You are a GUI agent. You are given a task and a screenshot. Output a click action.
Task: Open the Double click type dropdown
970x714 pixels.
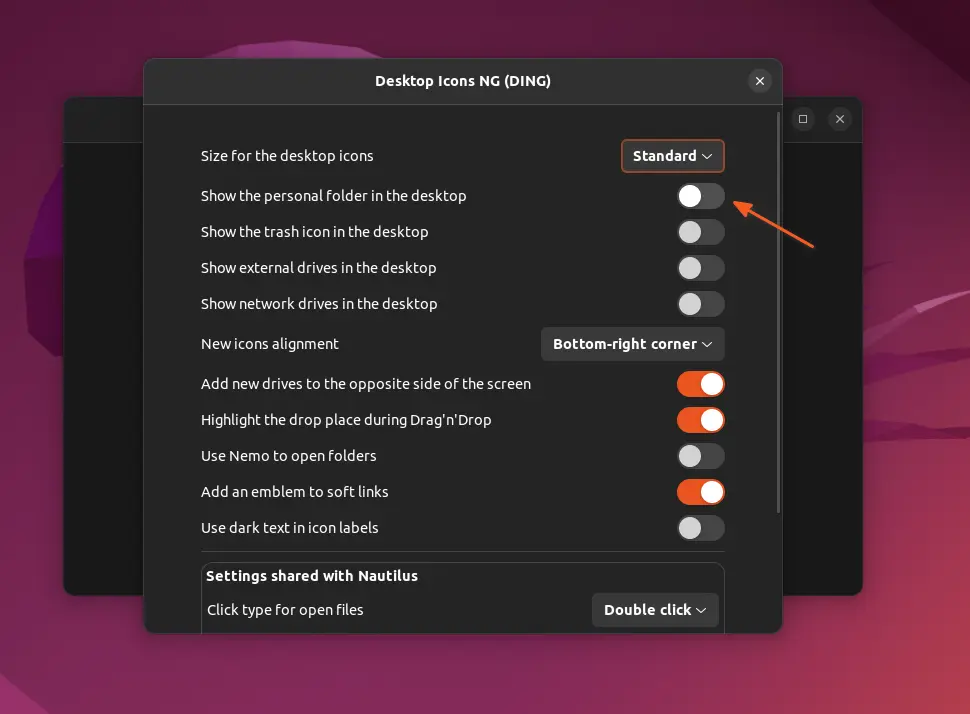(655, 610)
